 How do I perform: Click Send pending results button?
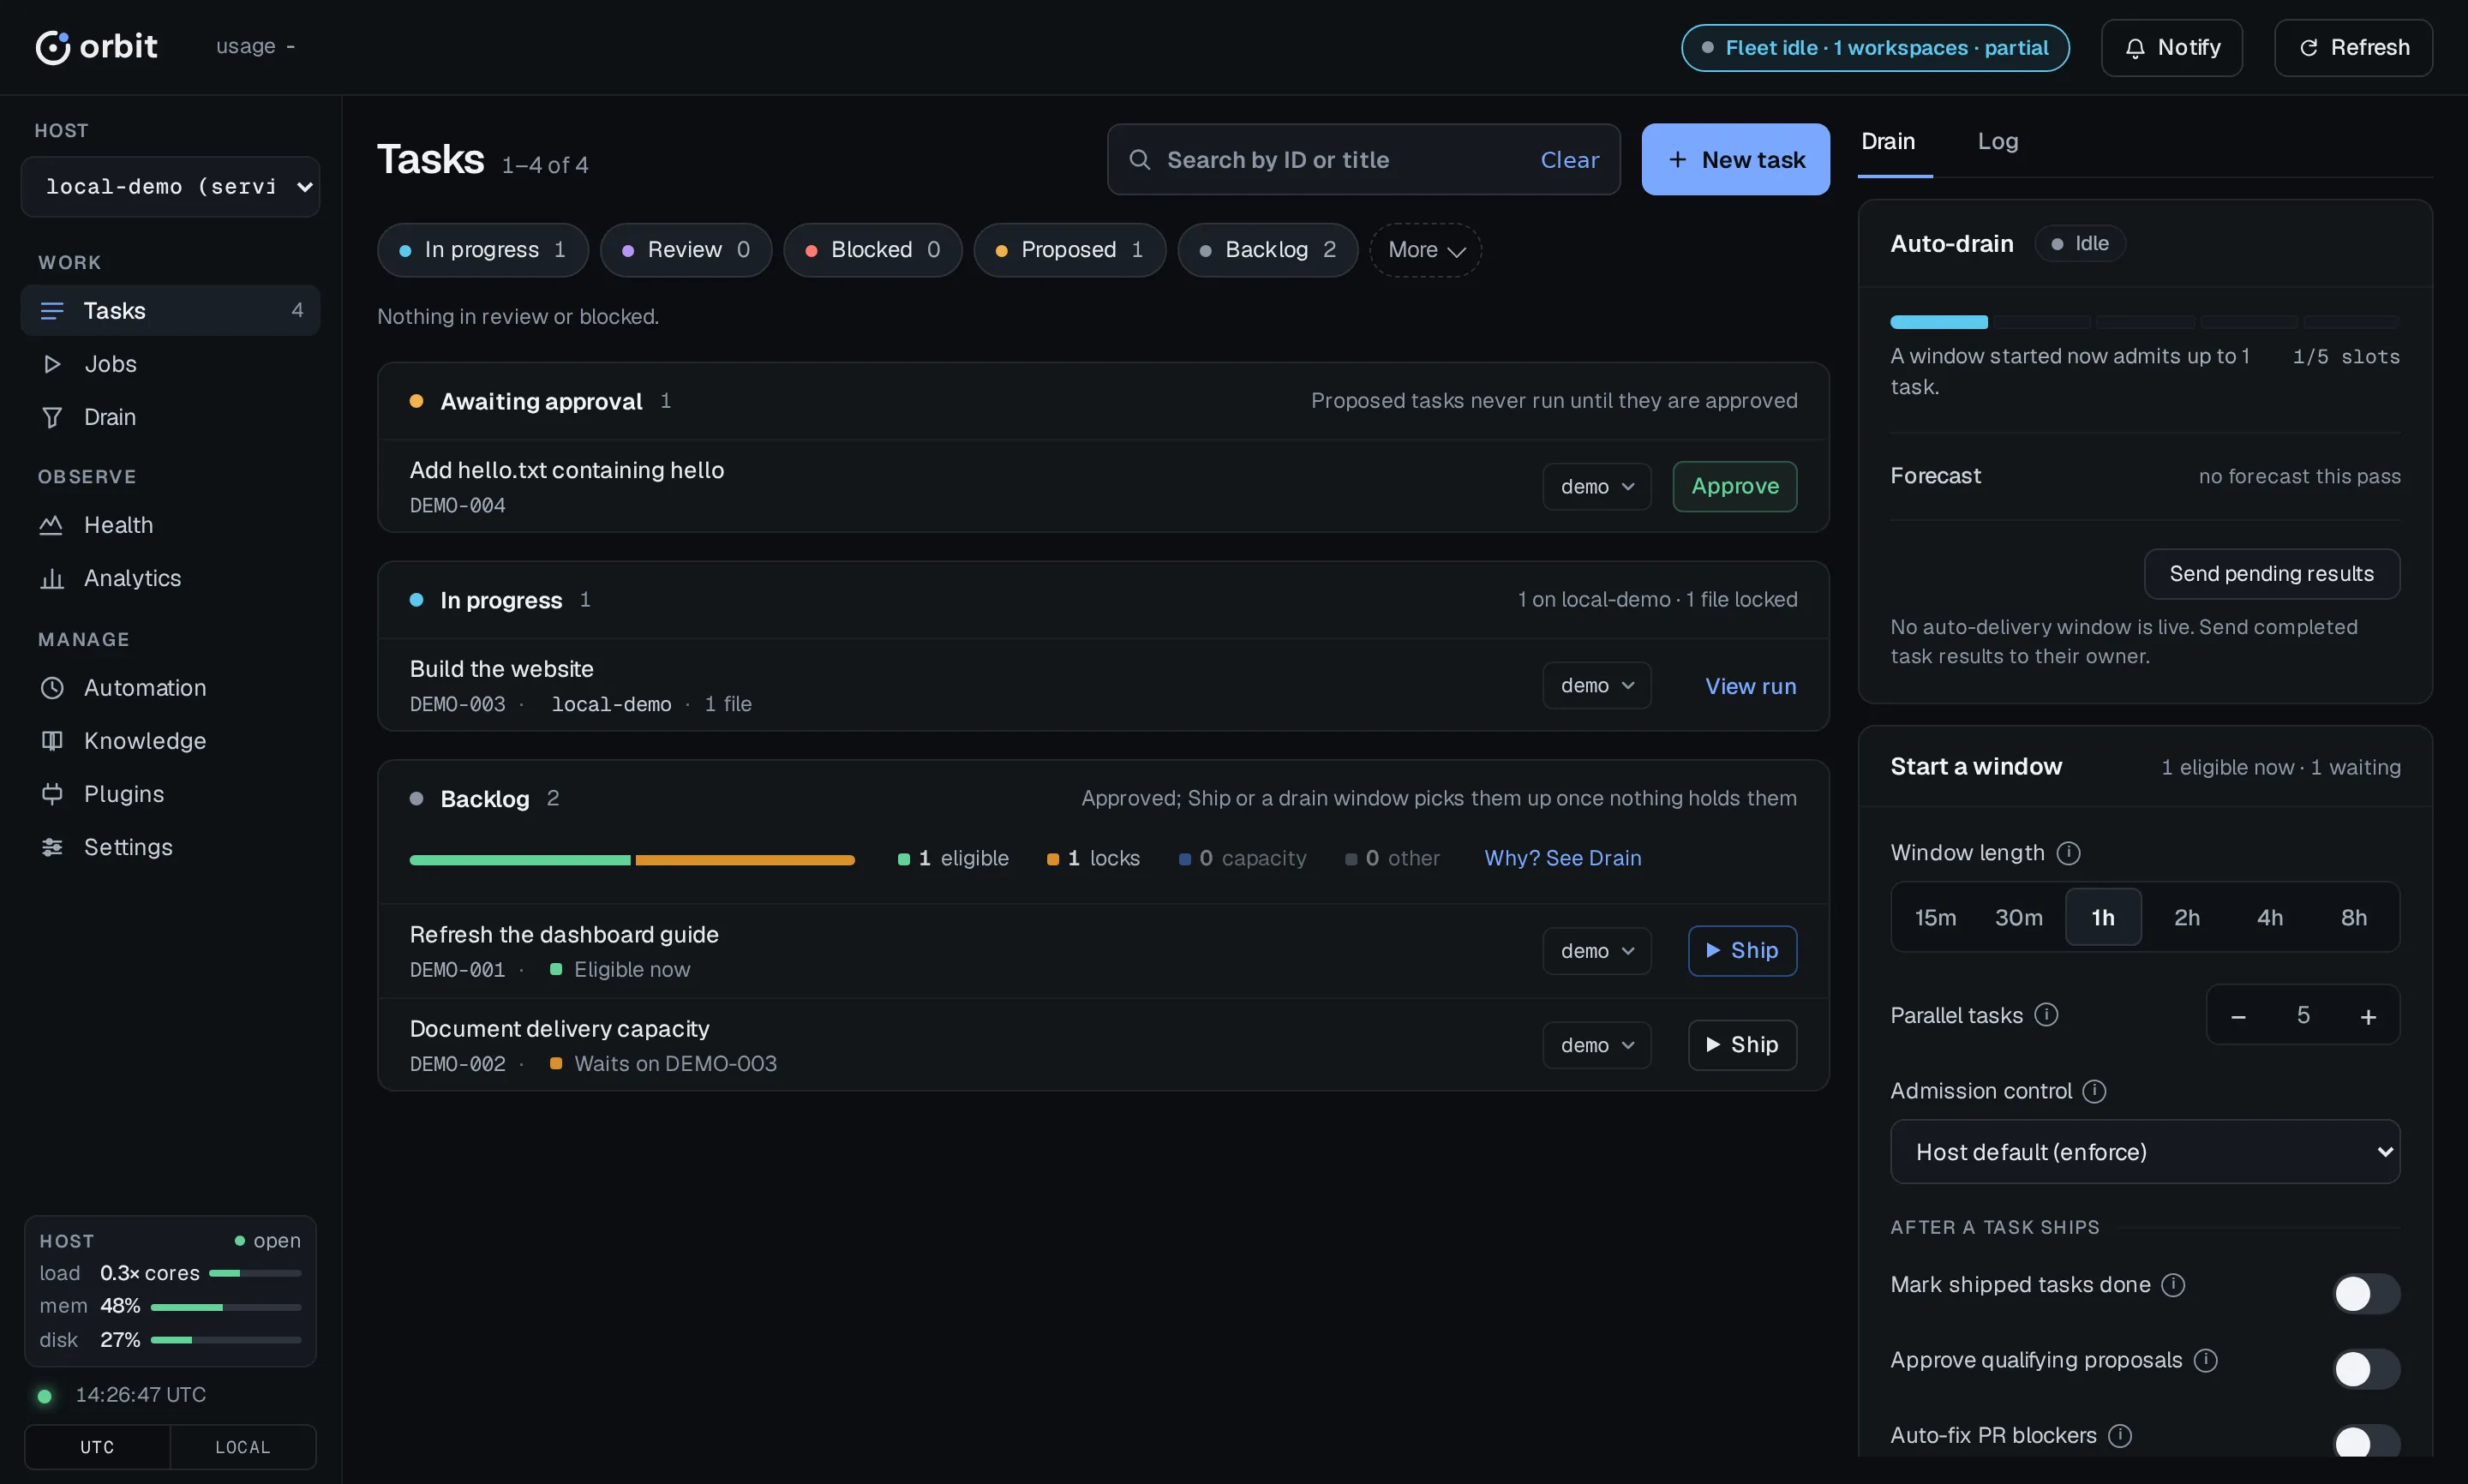pyautogui.click(x=2271, y=574)
